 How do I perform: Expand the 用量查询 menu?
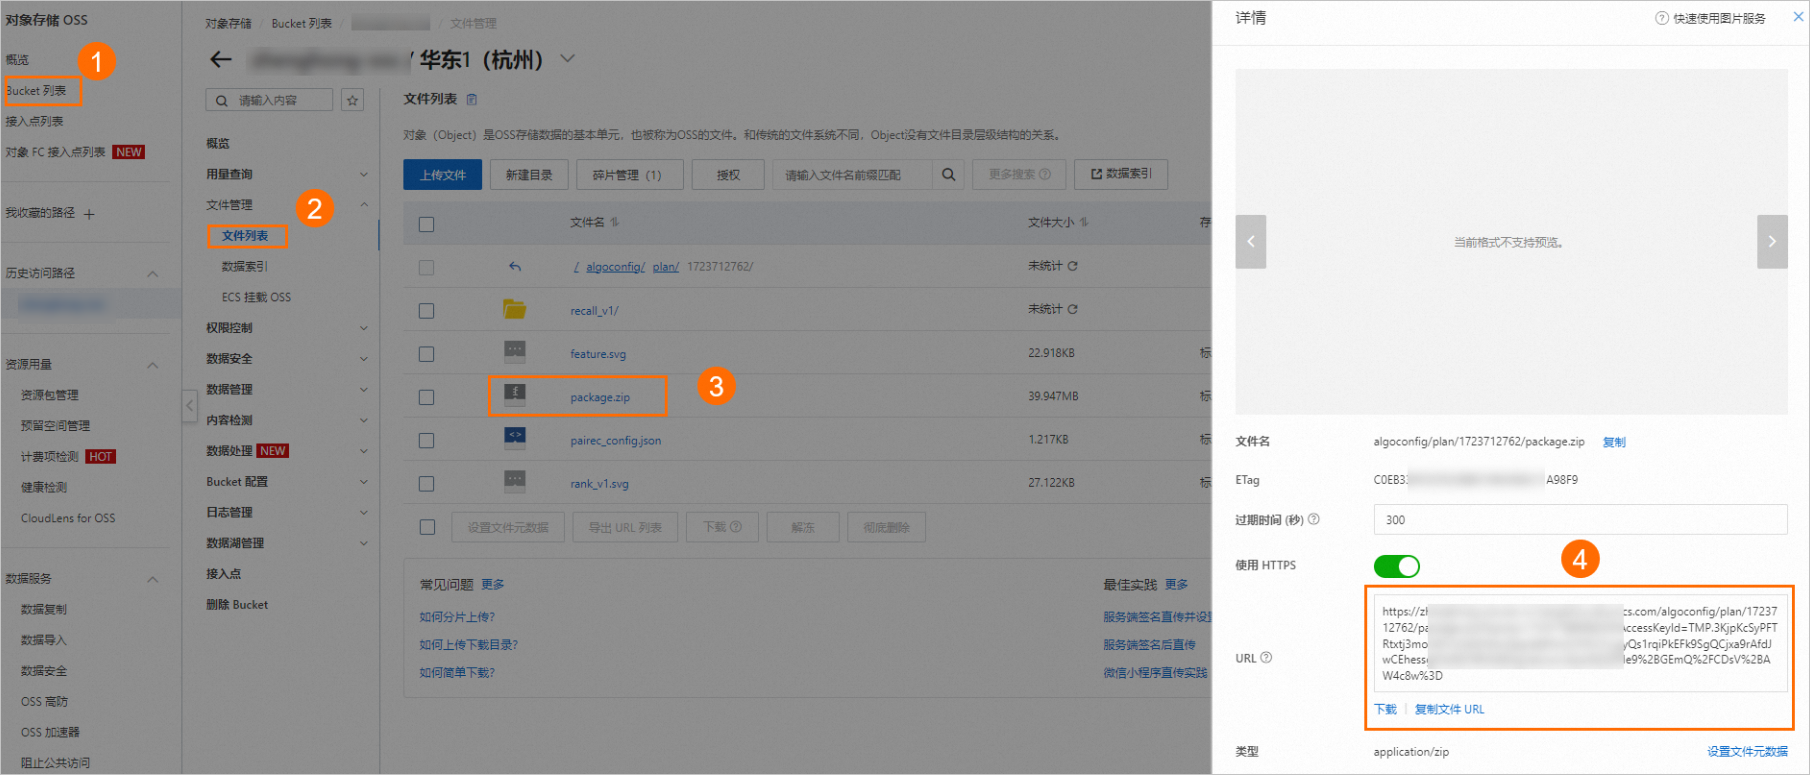[x=364, y=174]
